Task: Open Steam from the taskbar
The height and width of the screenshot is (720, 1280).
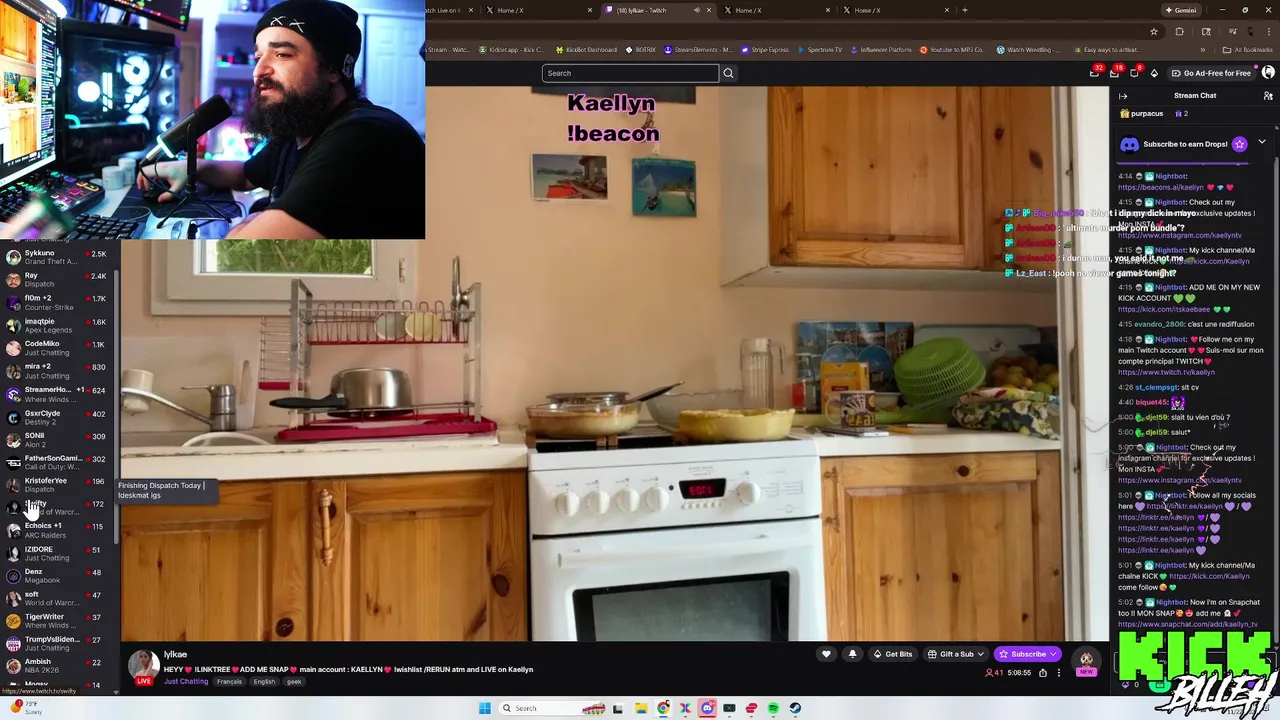Action: tap(795, 708)
